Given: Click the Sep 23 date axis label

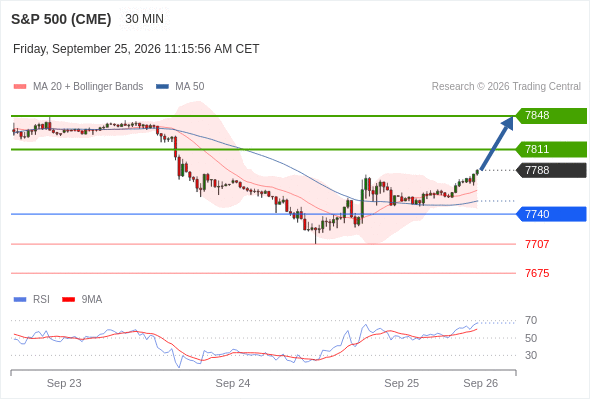Looking at the screenshot, I should [x=64, y=383].
